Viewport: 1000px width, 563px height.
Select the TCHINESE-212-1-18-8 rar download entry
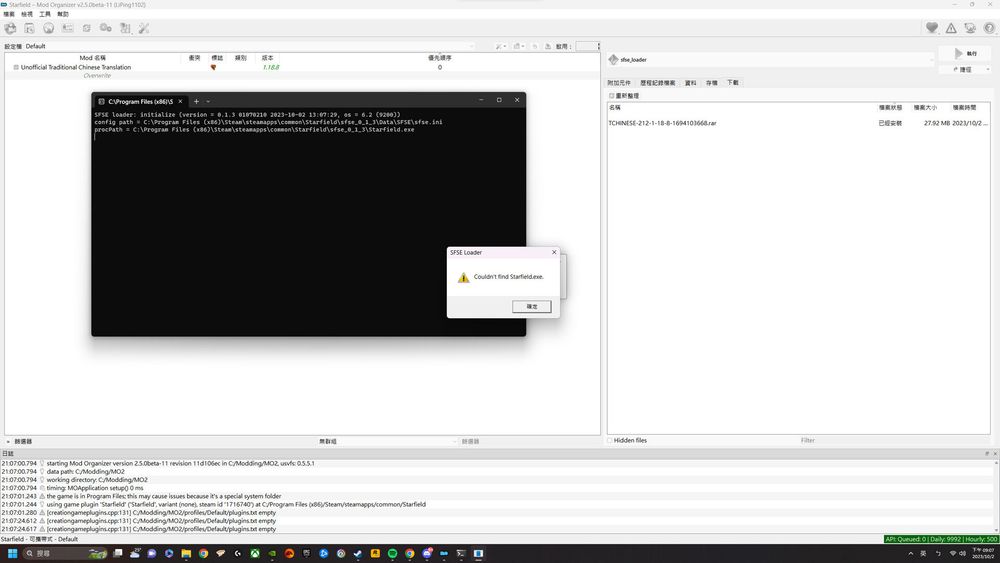[663, 123]
